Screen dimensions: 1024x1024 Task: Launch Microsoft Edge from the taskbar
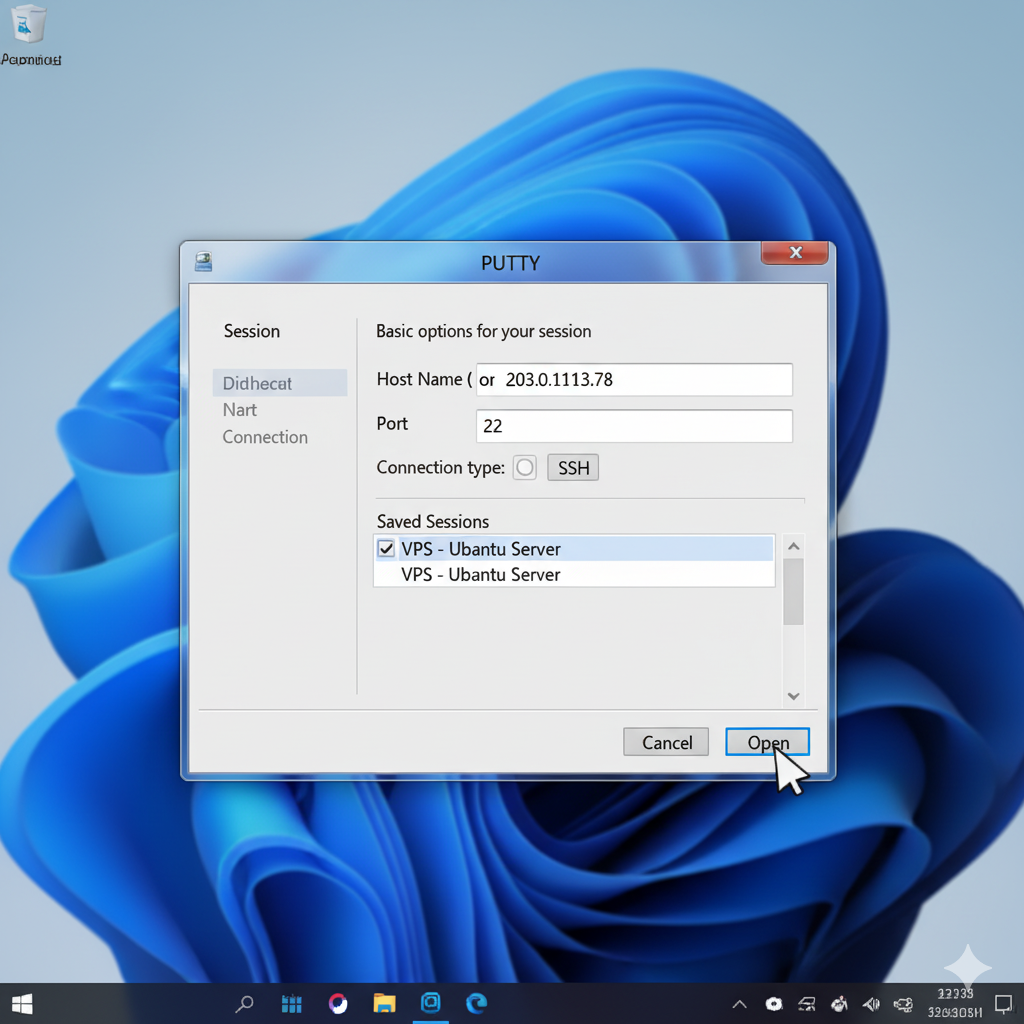point(476,1004)
